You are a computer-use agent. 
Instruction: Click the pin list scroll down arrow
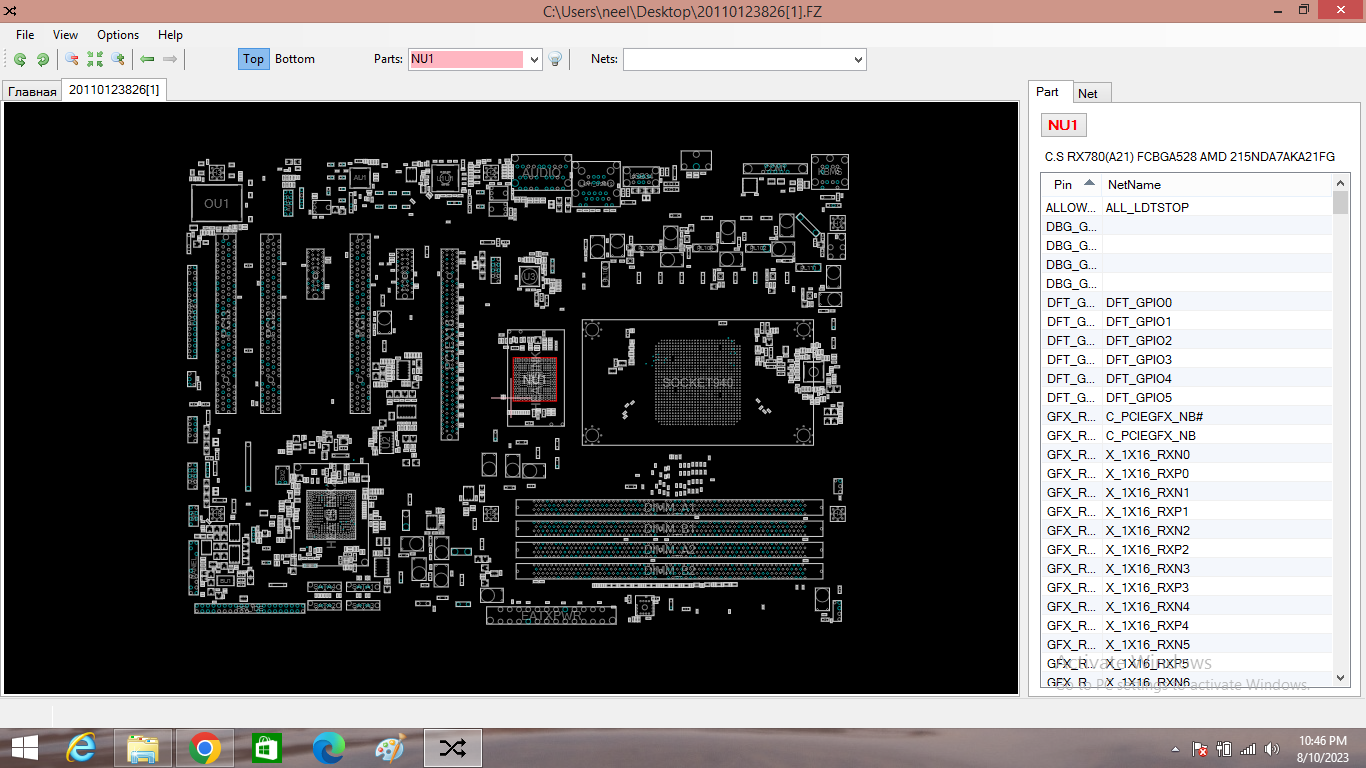point(1341,678)
